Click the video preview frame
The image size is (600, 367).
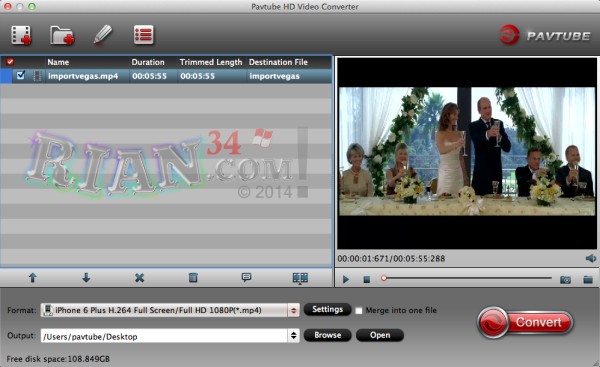click(x=467, y=152)
